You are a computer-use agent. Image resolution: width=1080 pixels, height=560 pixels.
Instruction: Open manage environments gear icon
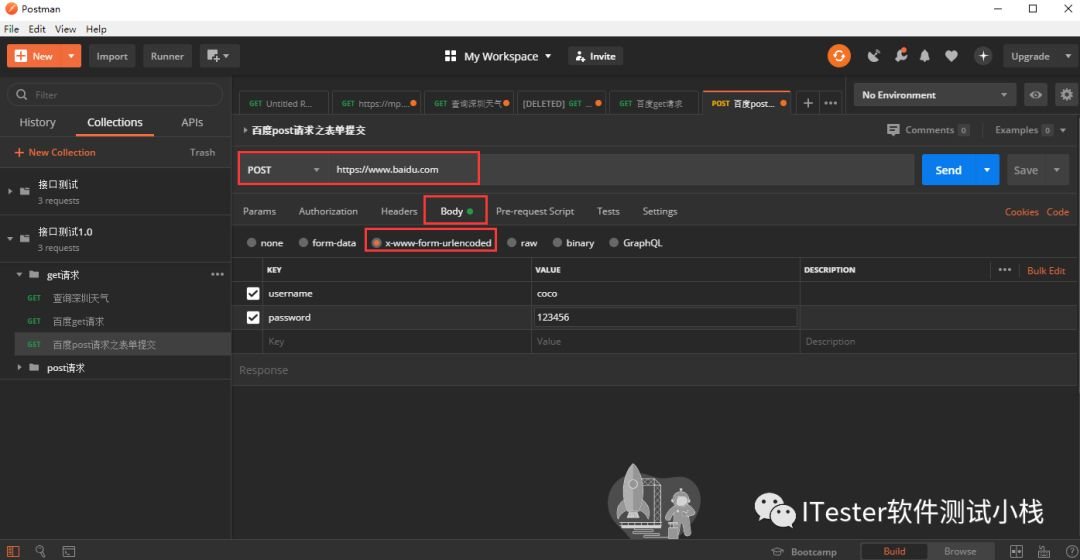pyautogui.click(x=1066, y=95)
